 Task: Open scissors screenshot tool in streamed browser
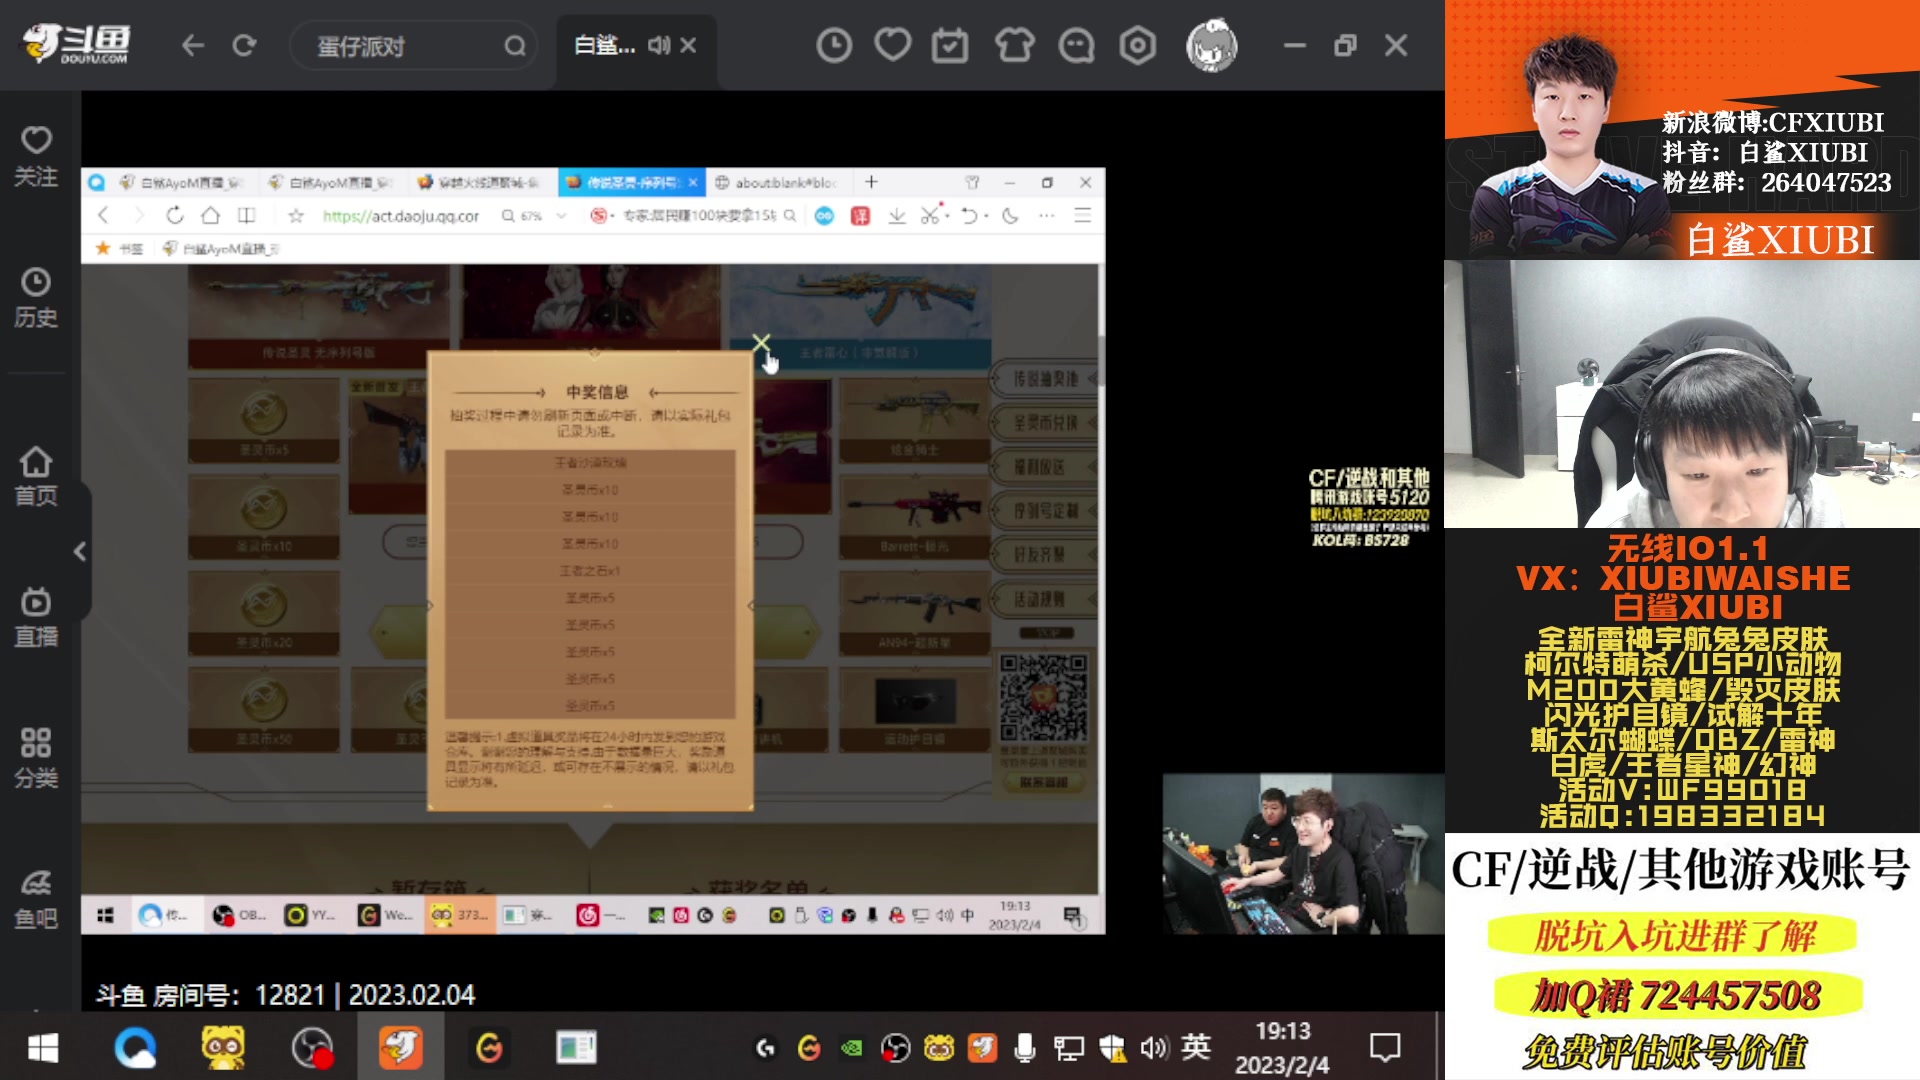click(931, 215)
